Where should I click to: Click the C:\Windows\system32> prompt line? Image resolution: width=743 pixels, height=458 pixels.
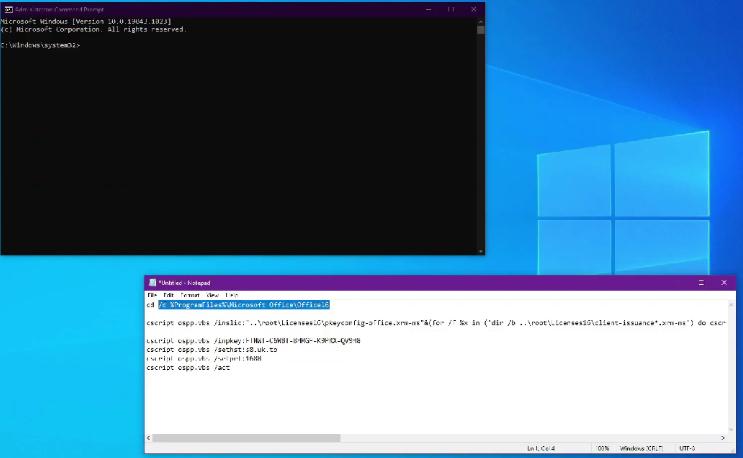click(x=40, y=45)
